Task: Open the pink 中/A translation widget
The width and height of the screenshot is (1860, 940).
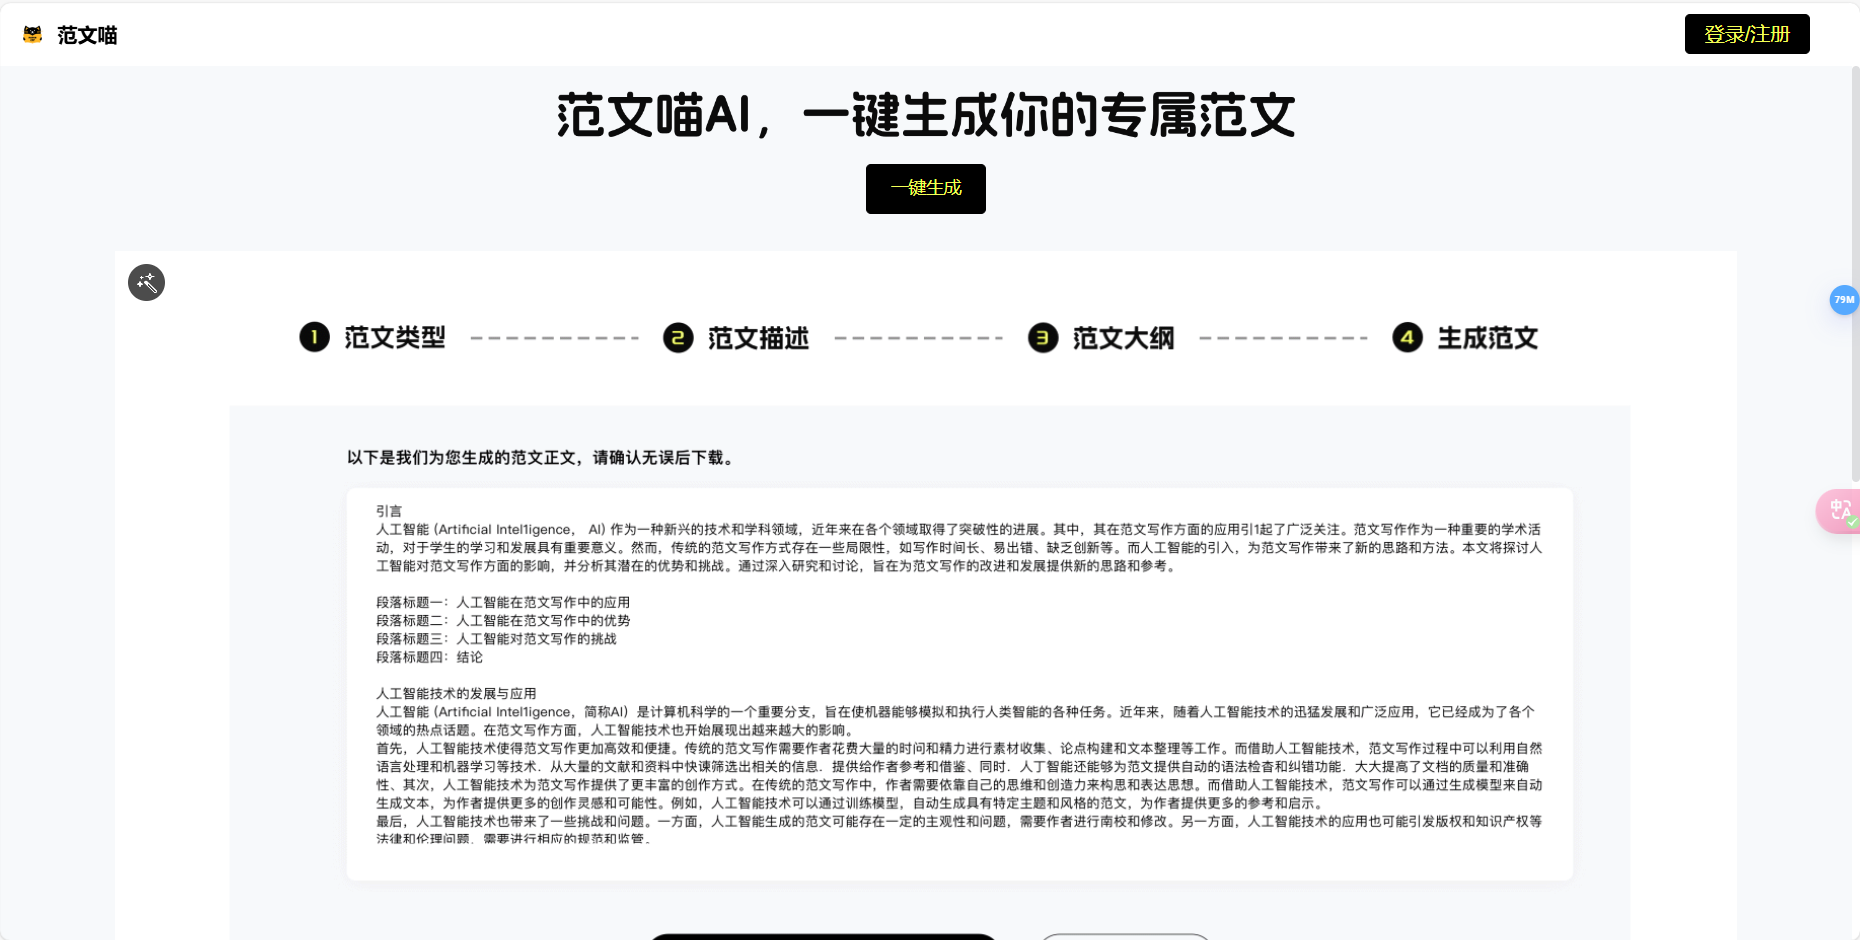Action: [1840, 510]
